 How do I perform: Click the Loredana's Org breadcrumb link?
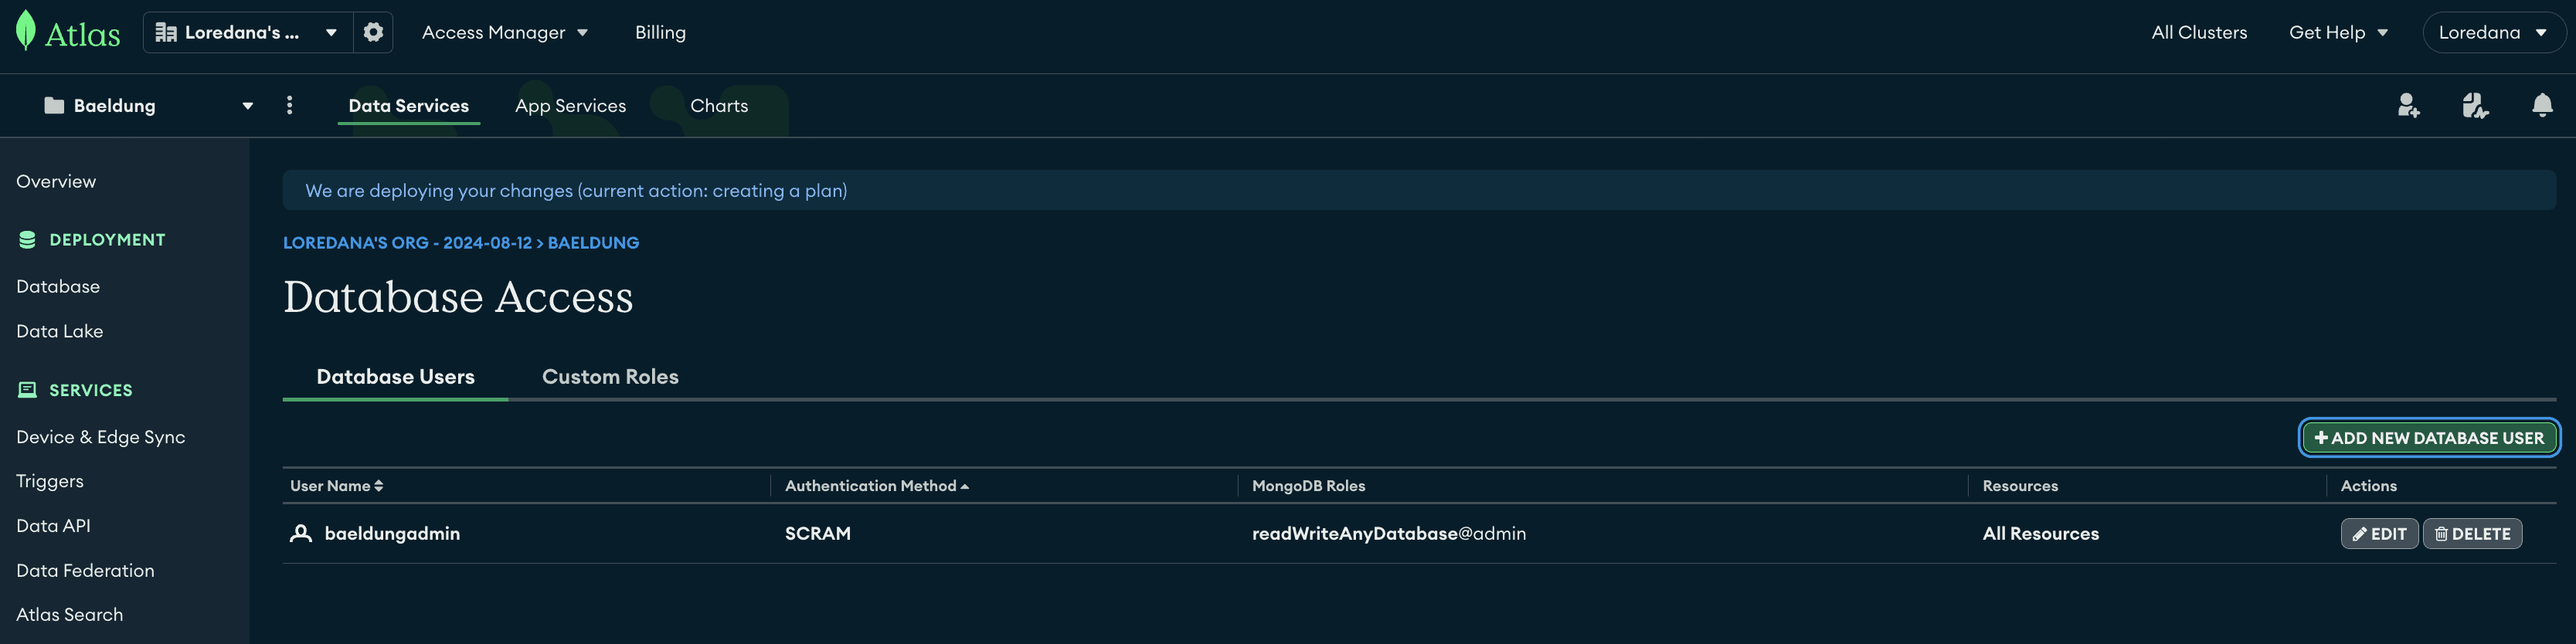[x=407, y=243]
